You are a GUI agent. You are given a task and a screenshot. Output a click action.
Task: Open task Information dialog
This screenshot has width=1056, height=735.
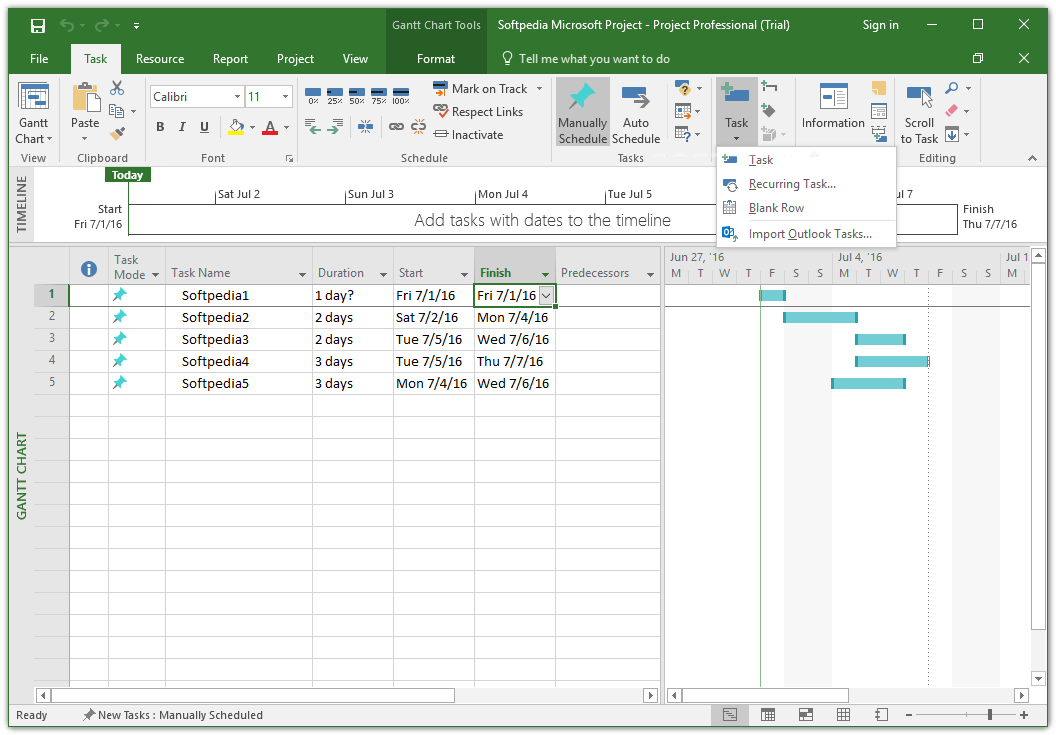(x=833, y=107)
